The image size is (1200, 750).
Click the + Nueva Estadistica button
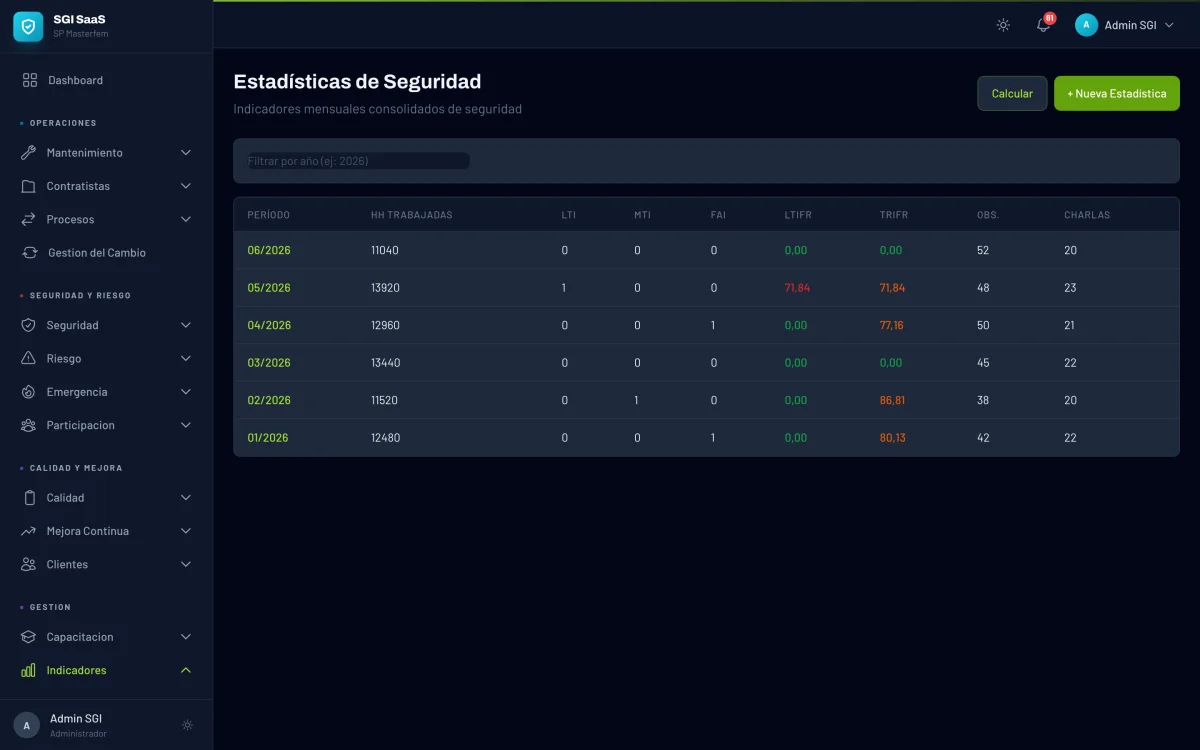(x=1116, y=93)
